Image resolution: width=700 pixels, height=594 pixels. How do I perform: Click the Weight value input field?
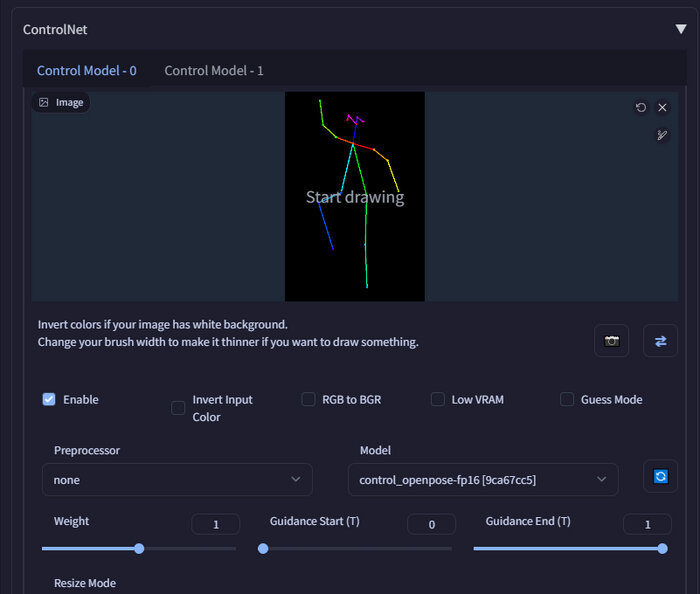pos(216,524)
